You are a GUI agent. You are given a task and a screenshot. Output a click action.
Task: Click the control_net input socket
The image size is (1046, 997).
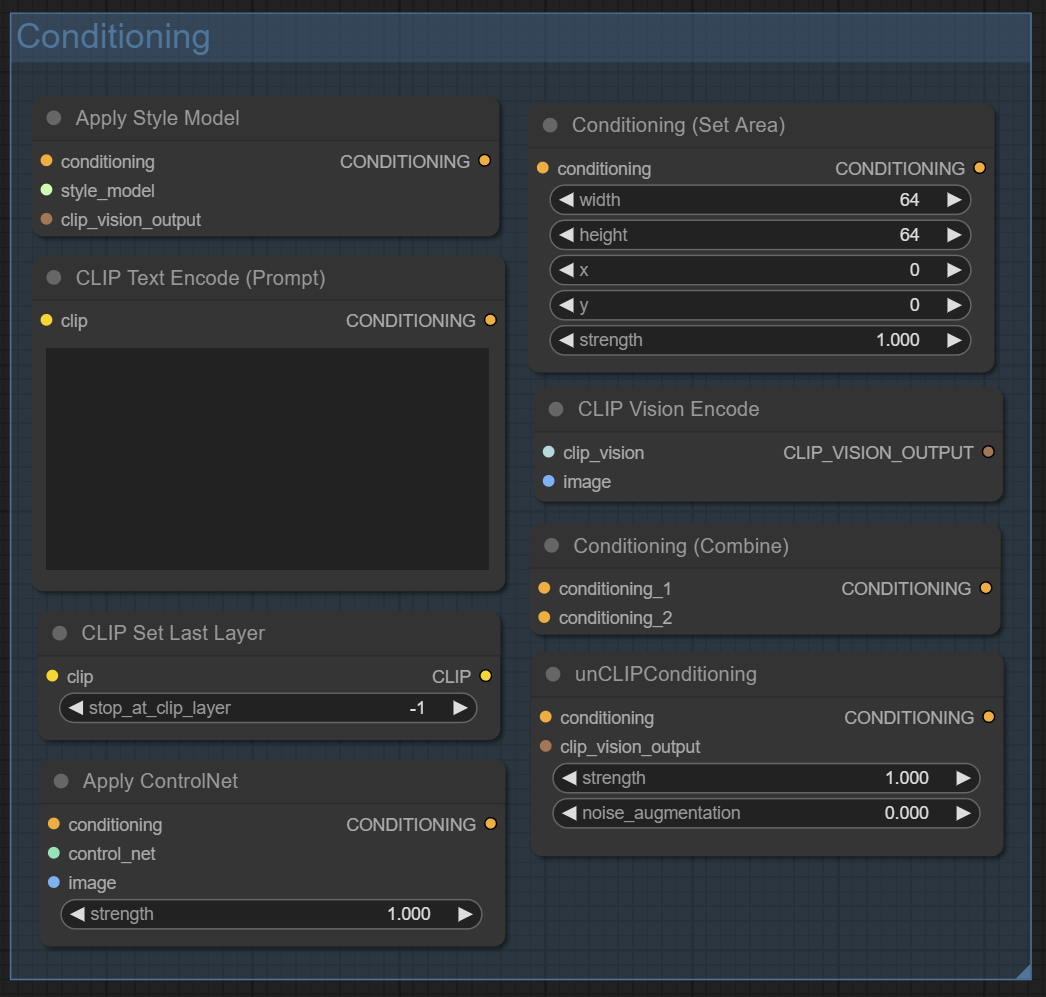click(54, 853)
